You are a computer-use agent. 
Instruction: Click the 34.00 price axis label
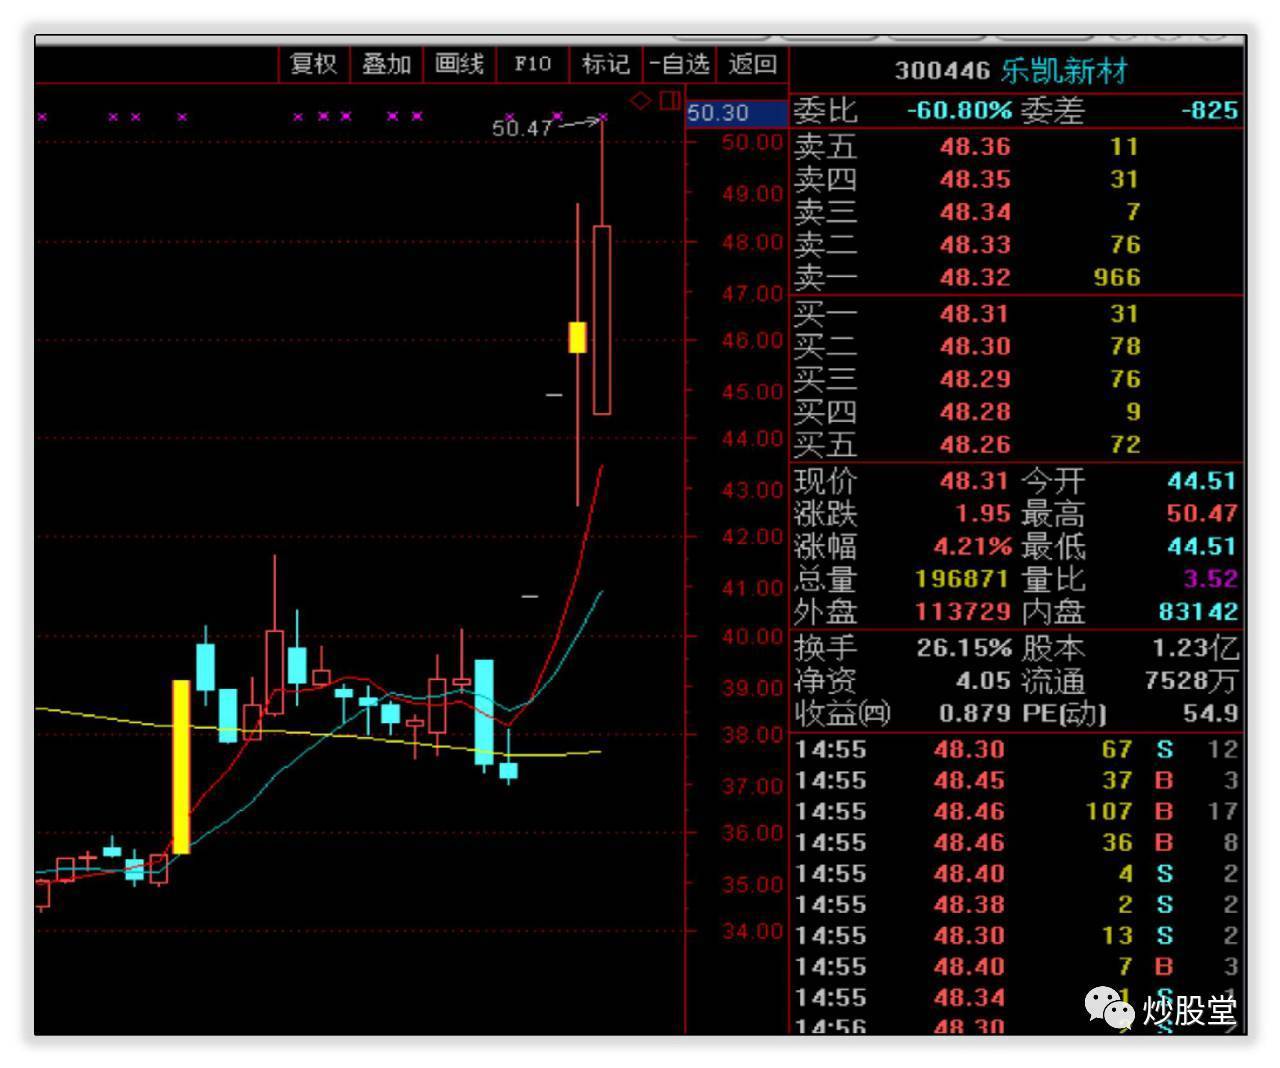752,931
